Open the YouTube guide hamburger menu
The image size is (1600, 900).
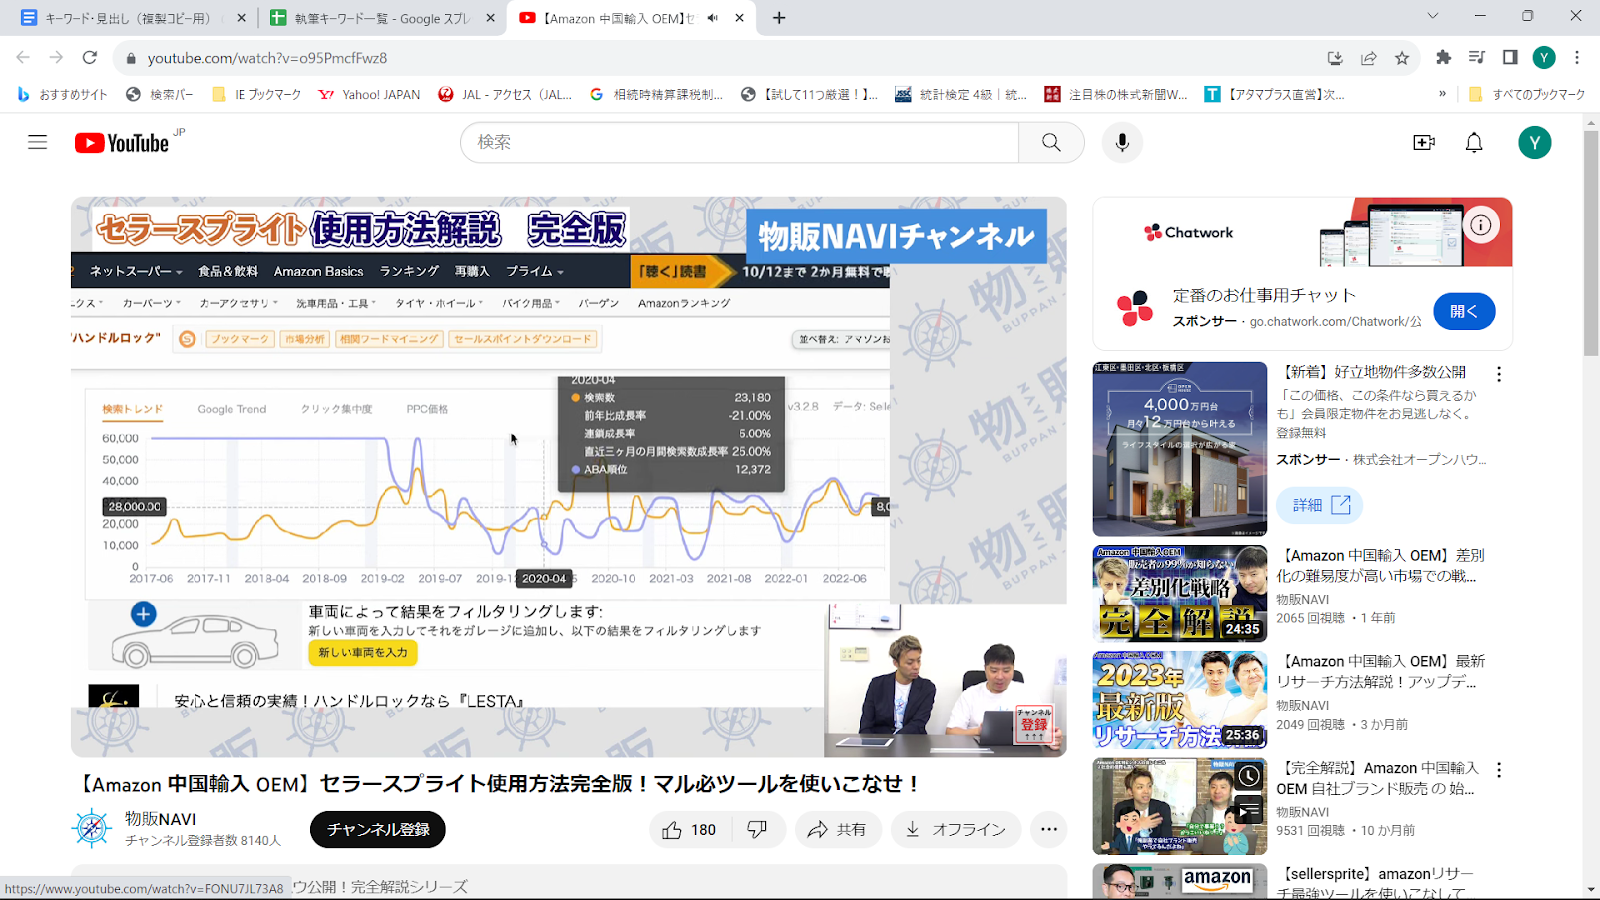(x=37, y=142)
